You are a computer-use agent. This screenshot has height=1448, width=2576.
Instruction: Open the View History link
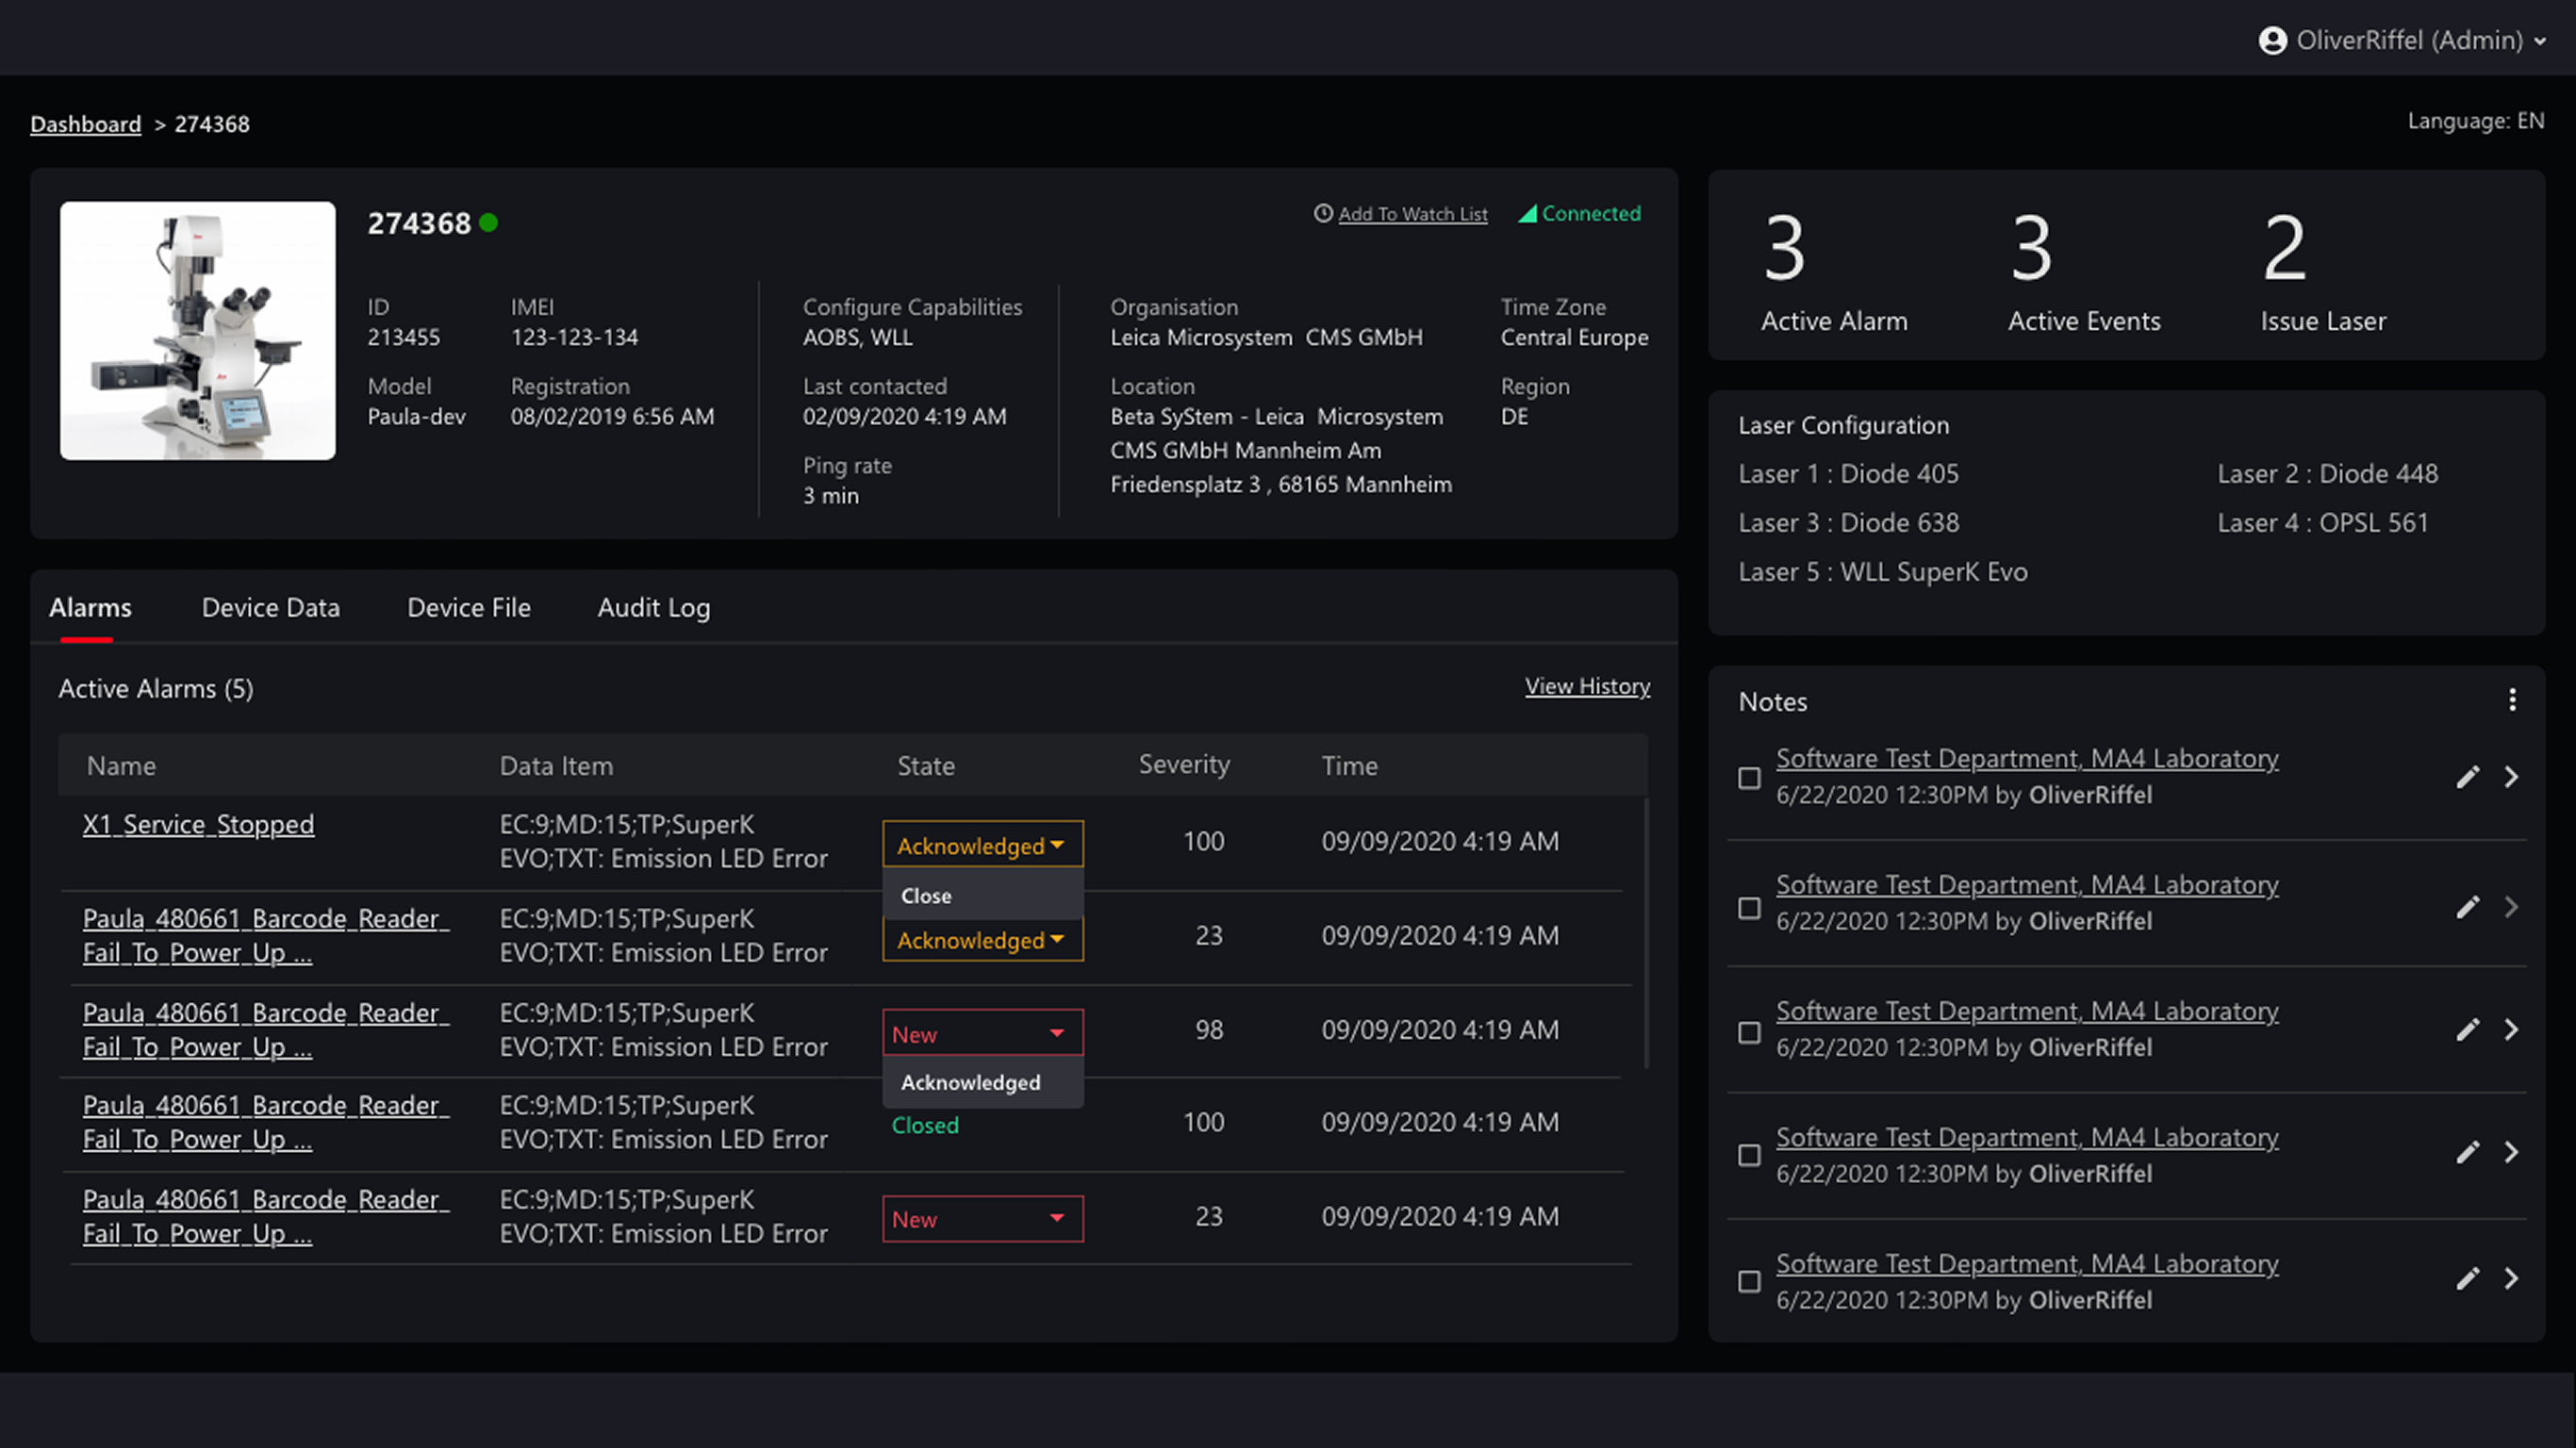tap(1587, 686)
